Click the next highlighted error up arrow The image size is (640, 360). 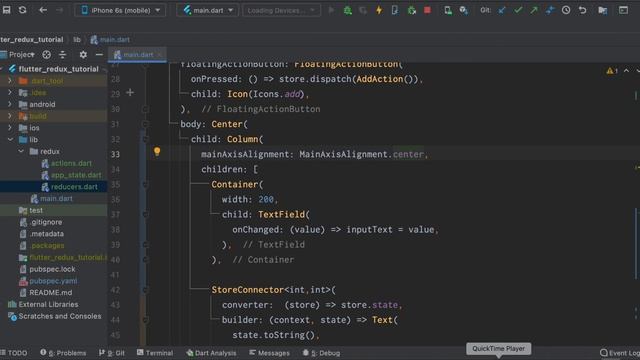tap(626, 71)
